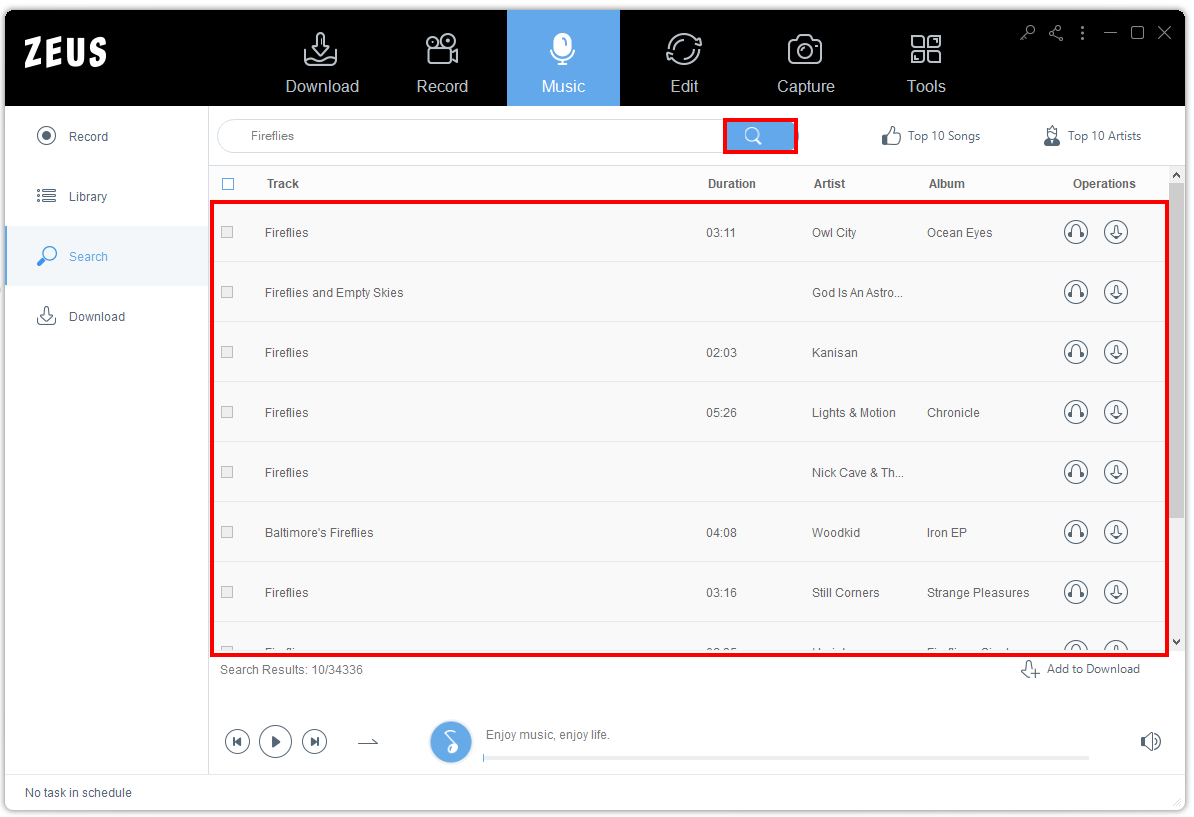The height and width of the screenshot is (817, 1194).
Task: Switch to the Edit tab
Action: pyautogui.click(x=684, y=62)
